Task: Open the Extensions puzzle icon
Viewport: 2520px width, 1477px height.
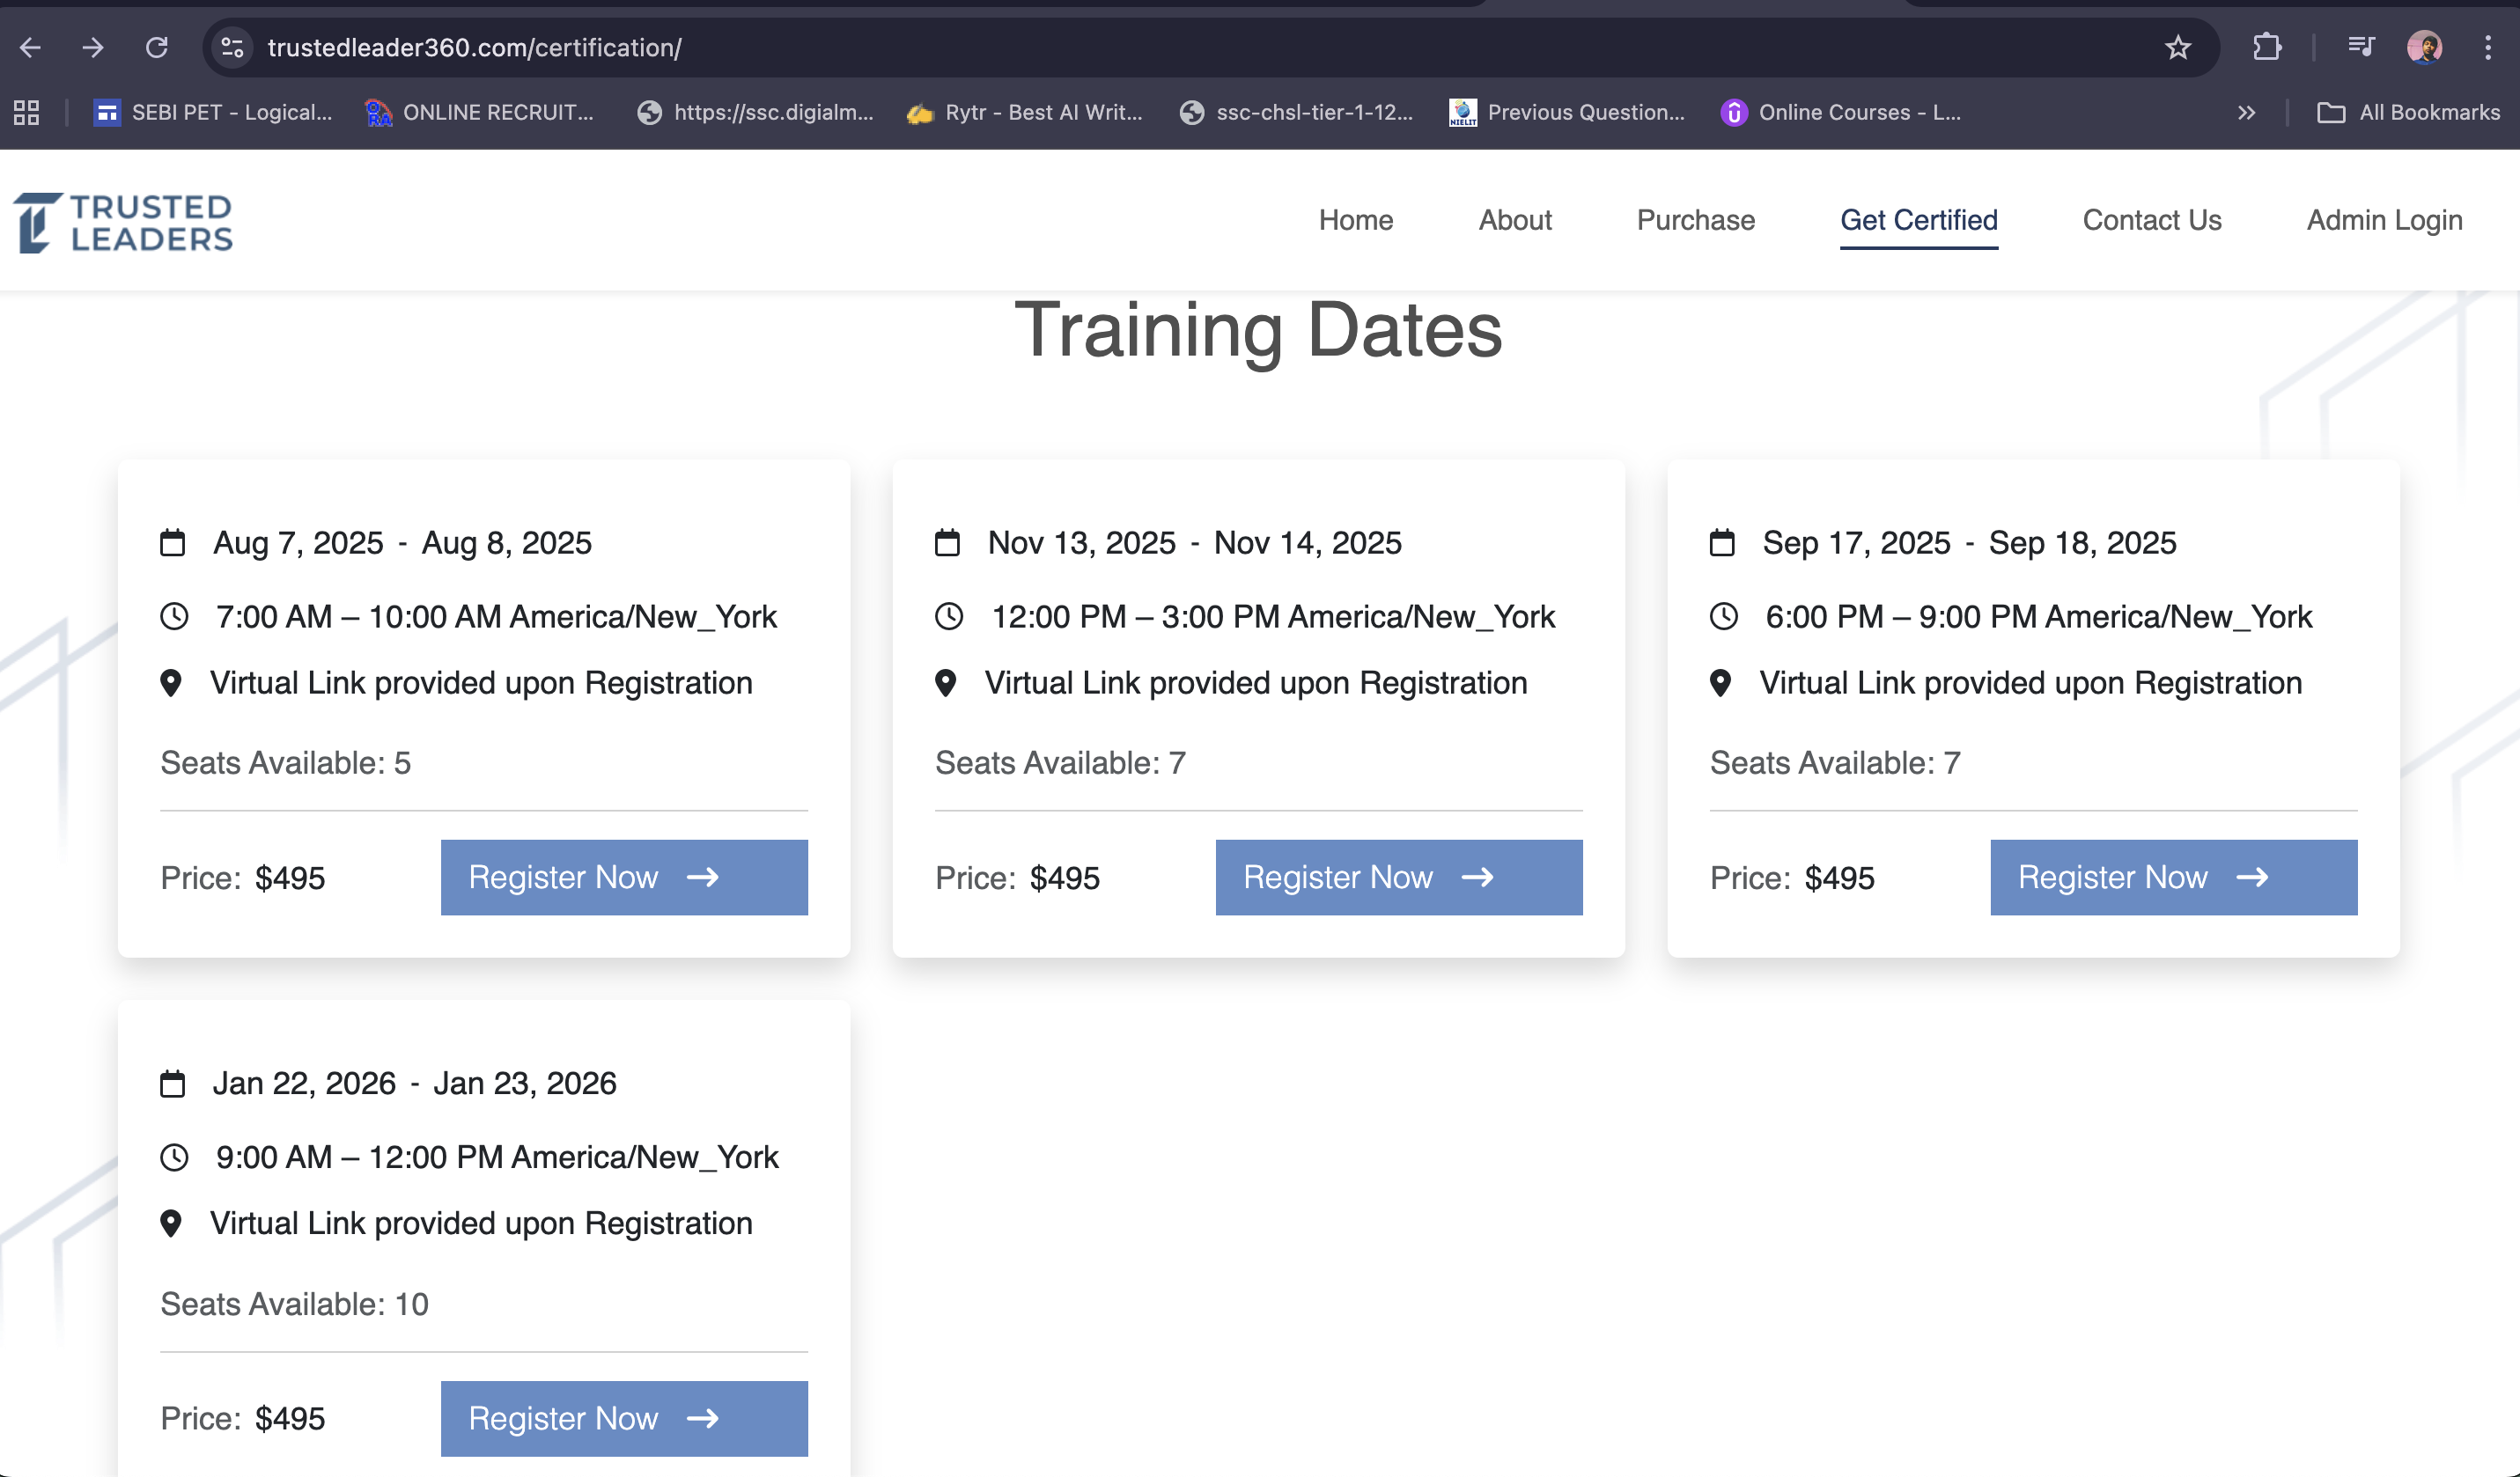Action: point(2267,47)
